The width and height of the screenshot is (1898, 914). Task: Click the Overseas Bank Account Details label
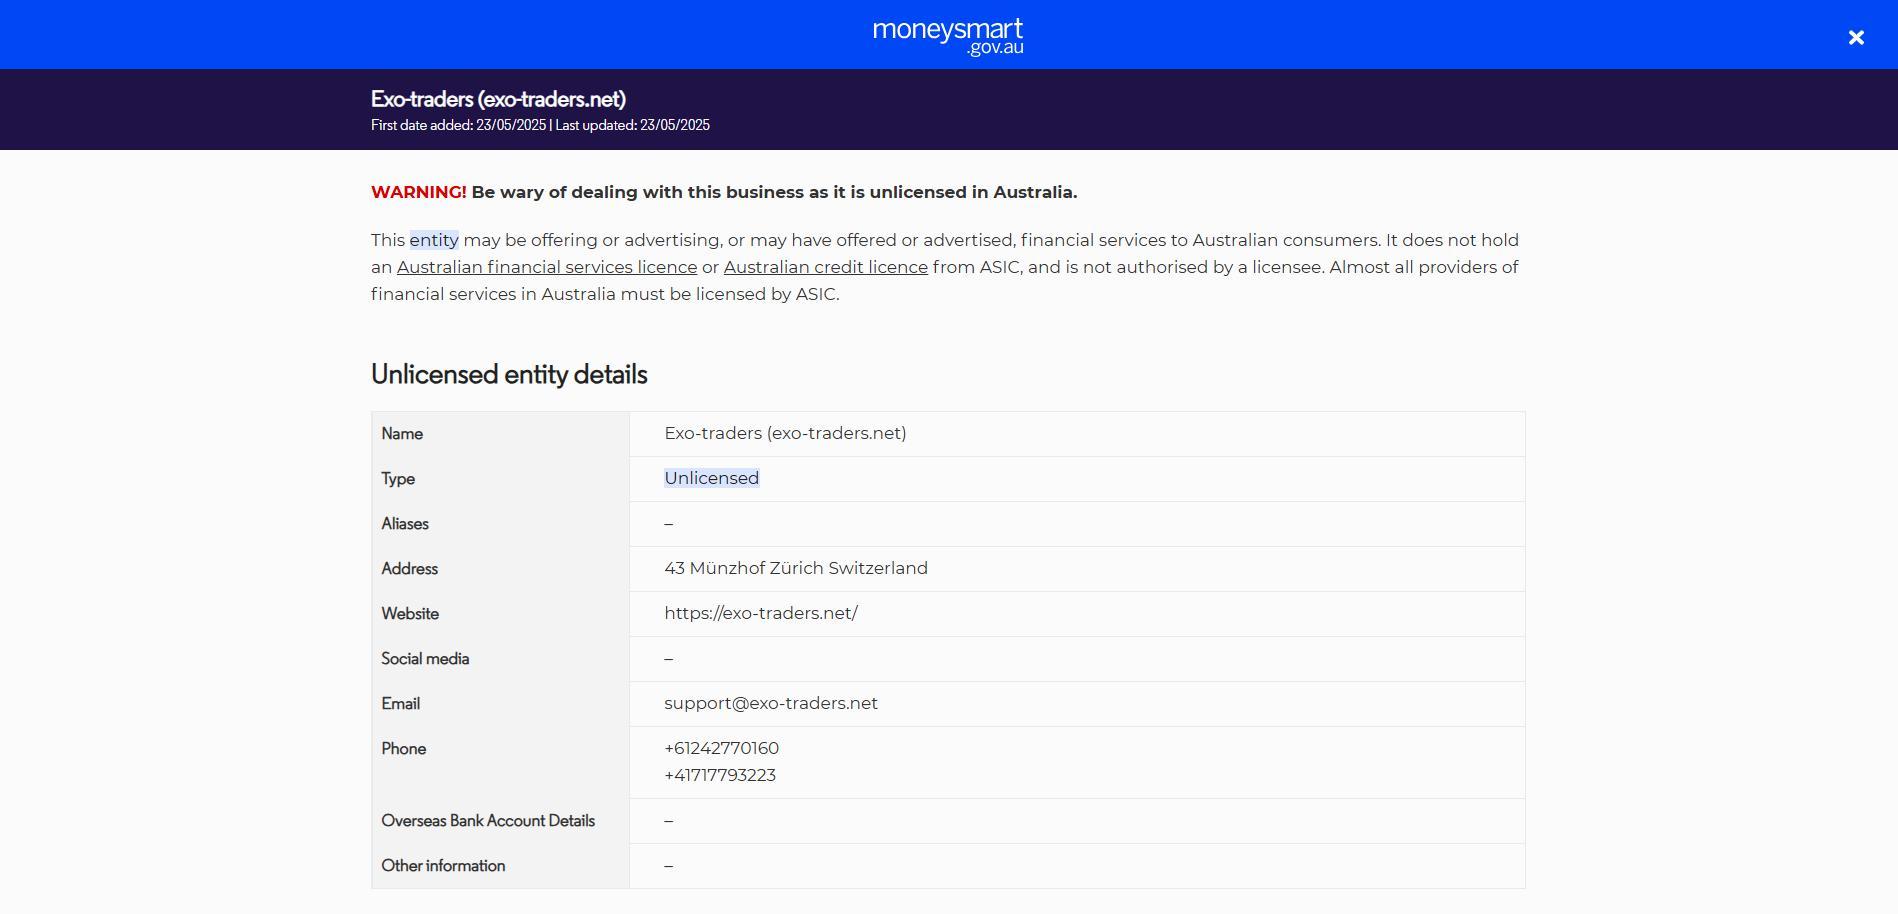click(488, 821)
